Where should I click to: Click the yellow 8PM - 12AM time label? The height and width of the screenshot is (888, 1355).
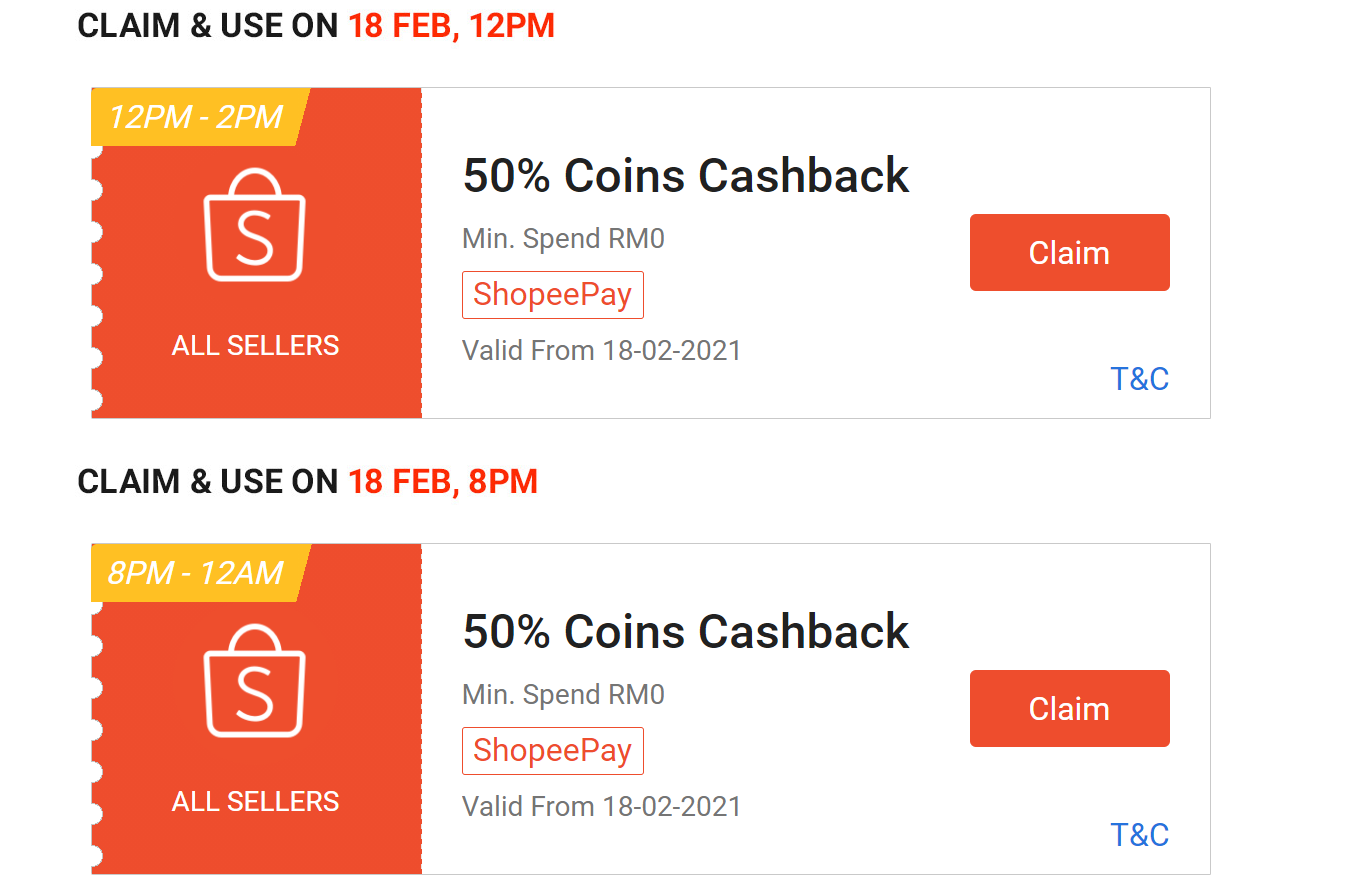point(197,573)
